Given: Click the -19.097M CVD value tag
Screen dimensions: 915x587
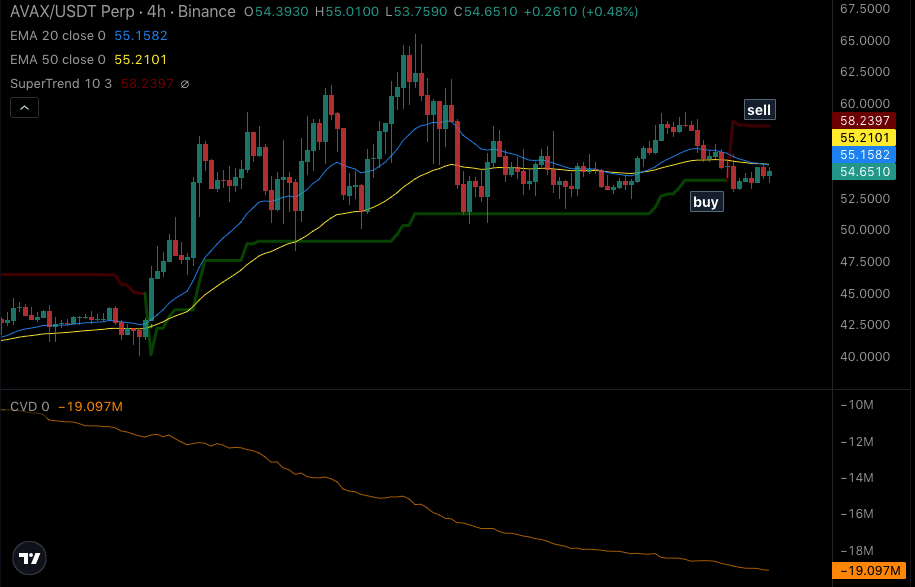Looking at the screenshot, I should 869,571.
